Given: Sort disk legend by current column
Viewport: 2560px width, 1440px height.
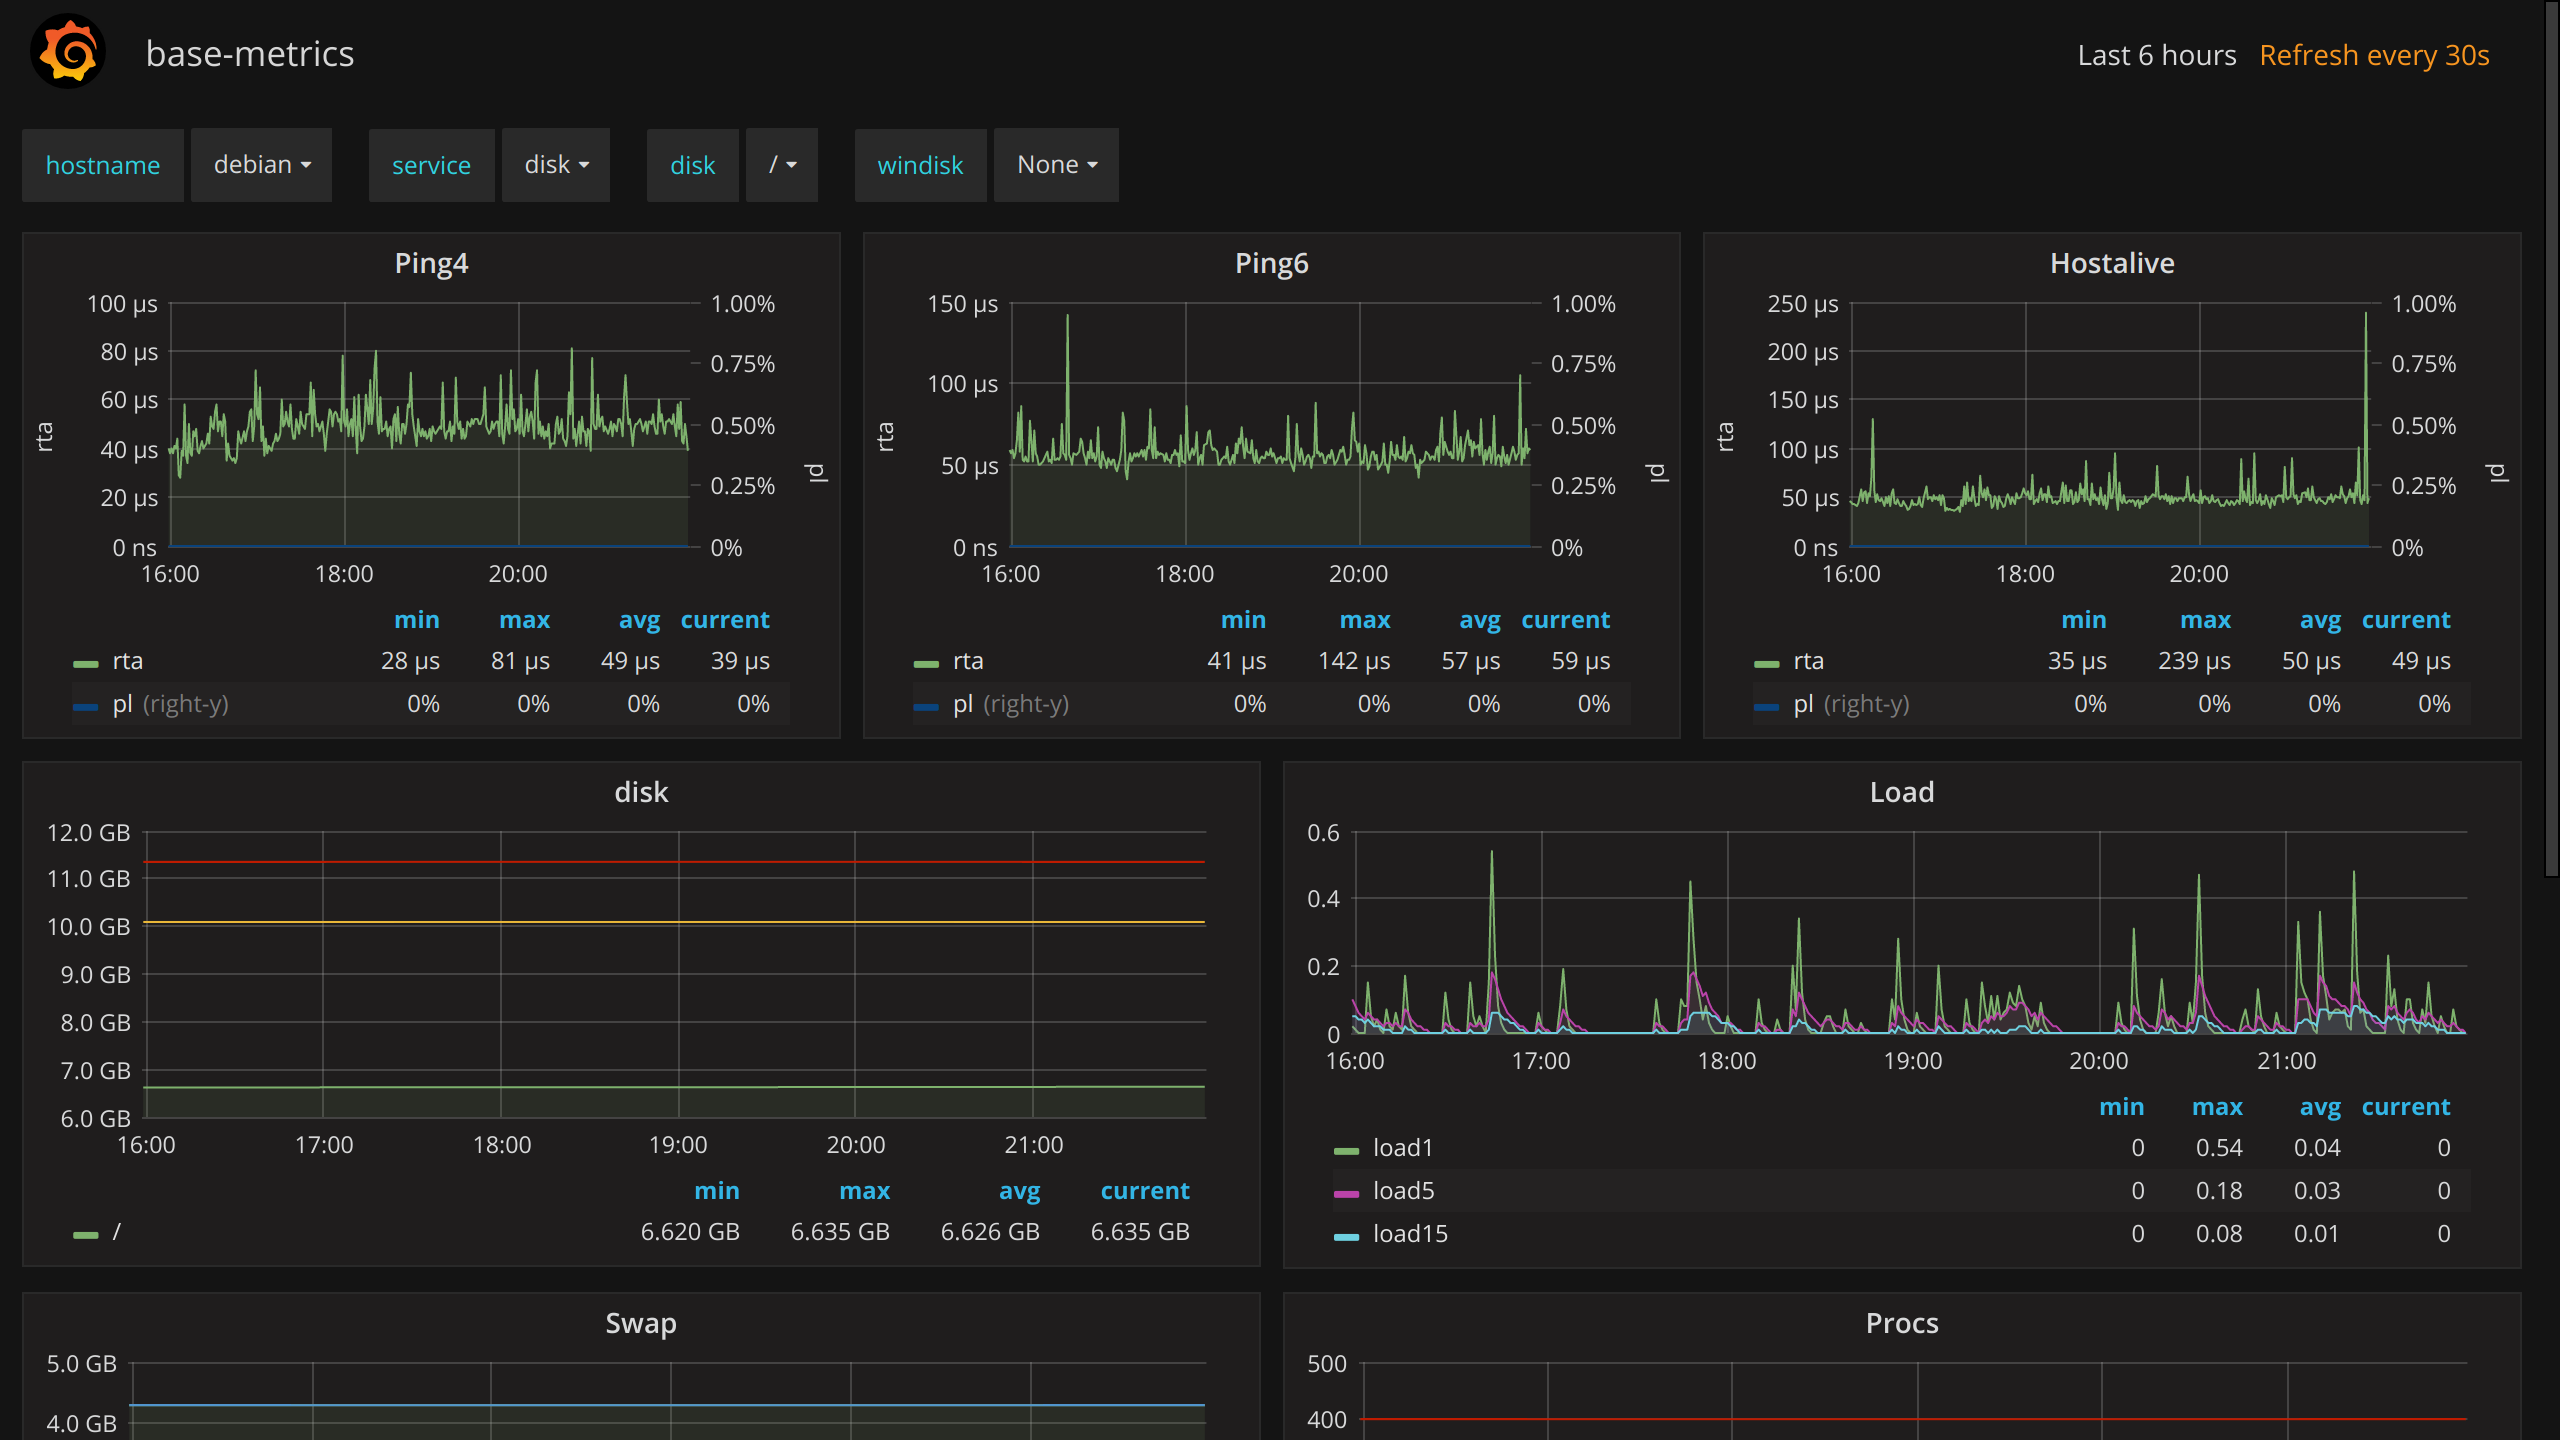Looking at the screenshot, I should 1144,1191.
